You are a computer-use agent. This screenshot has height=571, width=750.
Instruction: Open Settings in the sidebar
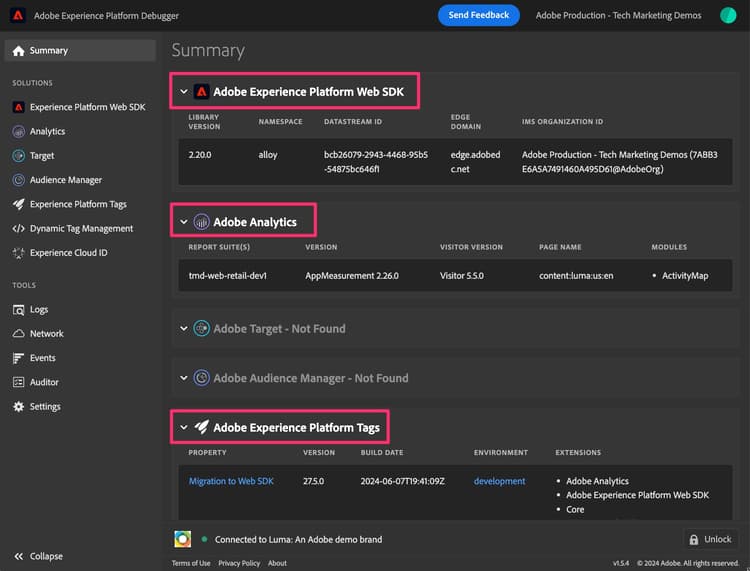click(x=44, y=407)
